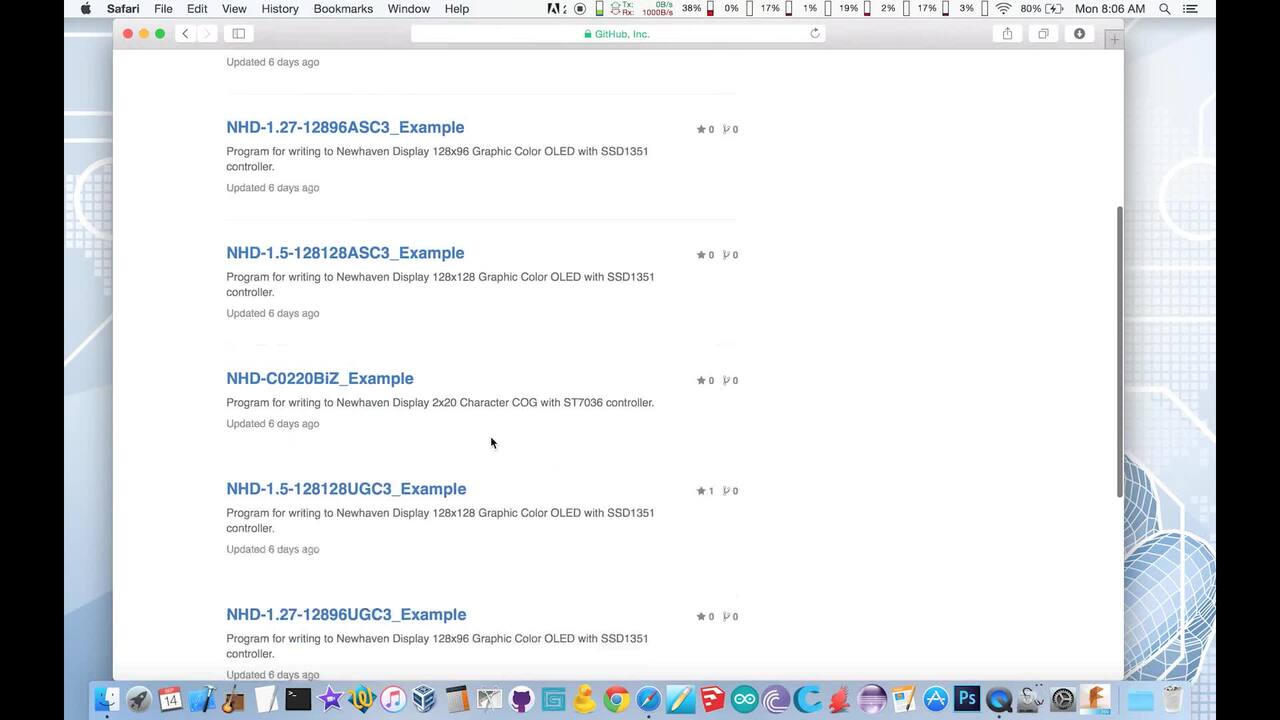Open the History menu
The image size is (1280, 720).
pyautogui.click(x=280, y=9)
